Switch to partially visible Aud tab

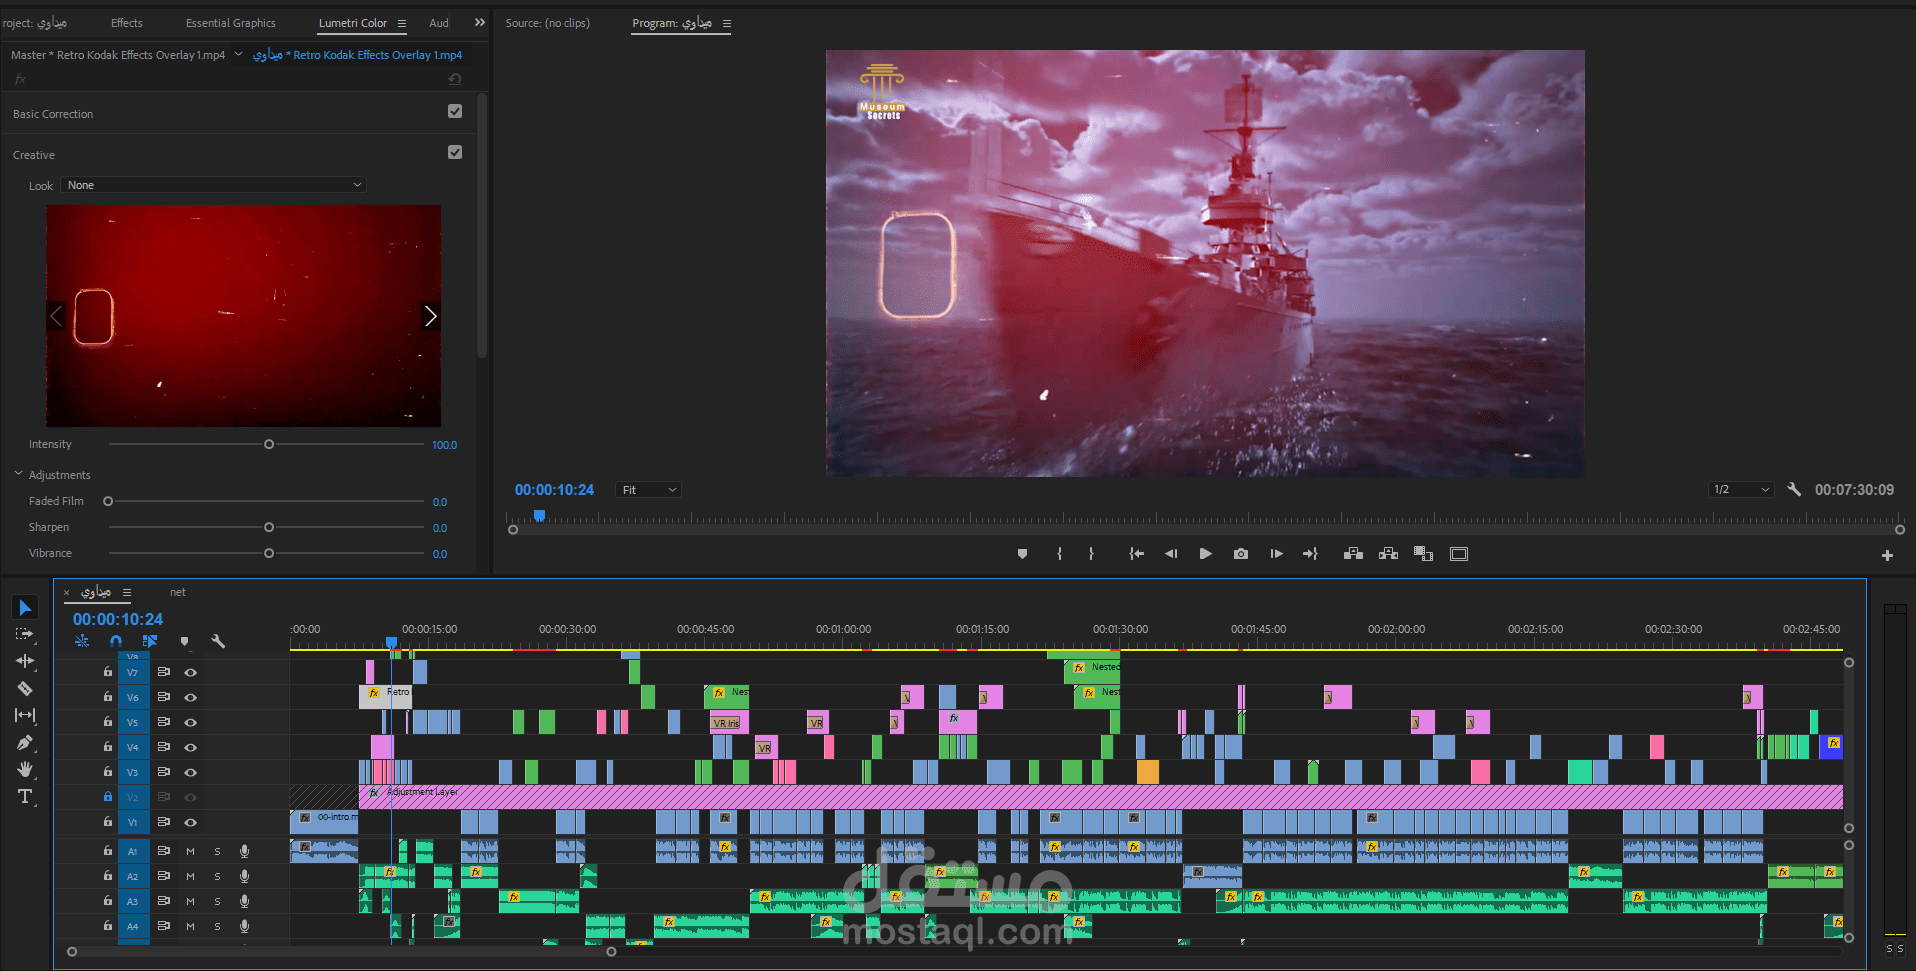click(x=439, y=23)
